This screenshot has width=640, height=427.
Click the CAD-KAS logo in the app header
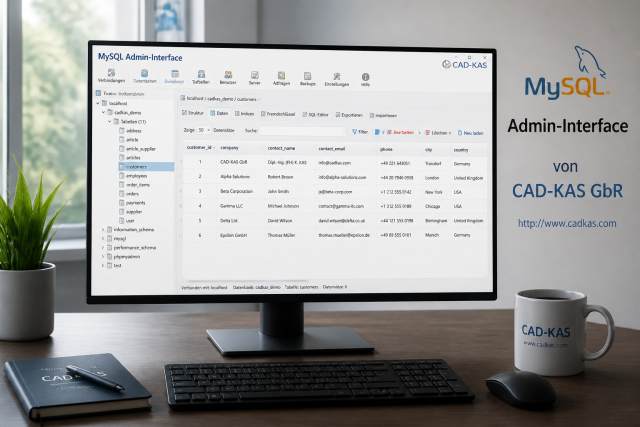[464, 64]
